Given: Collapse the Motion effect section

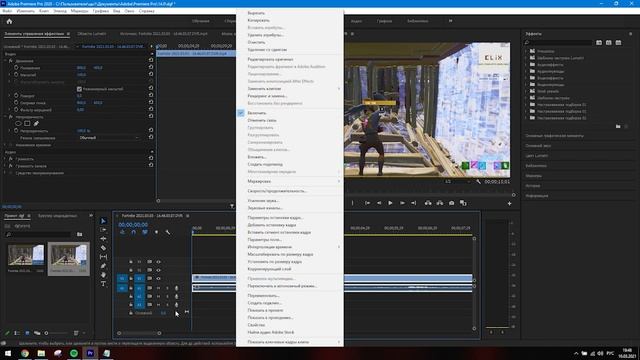Looking at the screenshot, I should (6, 61).
